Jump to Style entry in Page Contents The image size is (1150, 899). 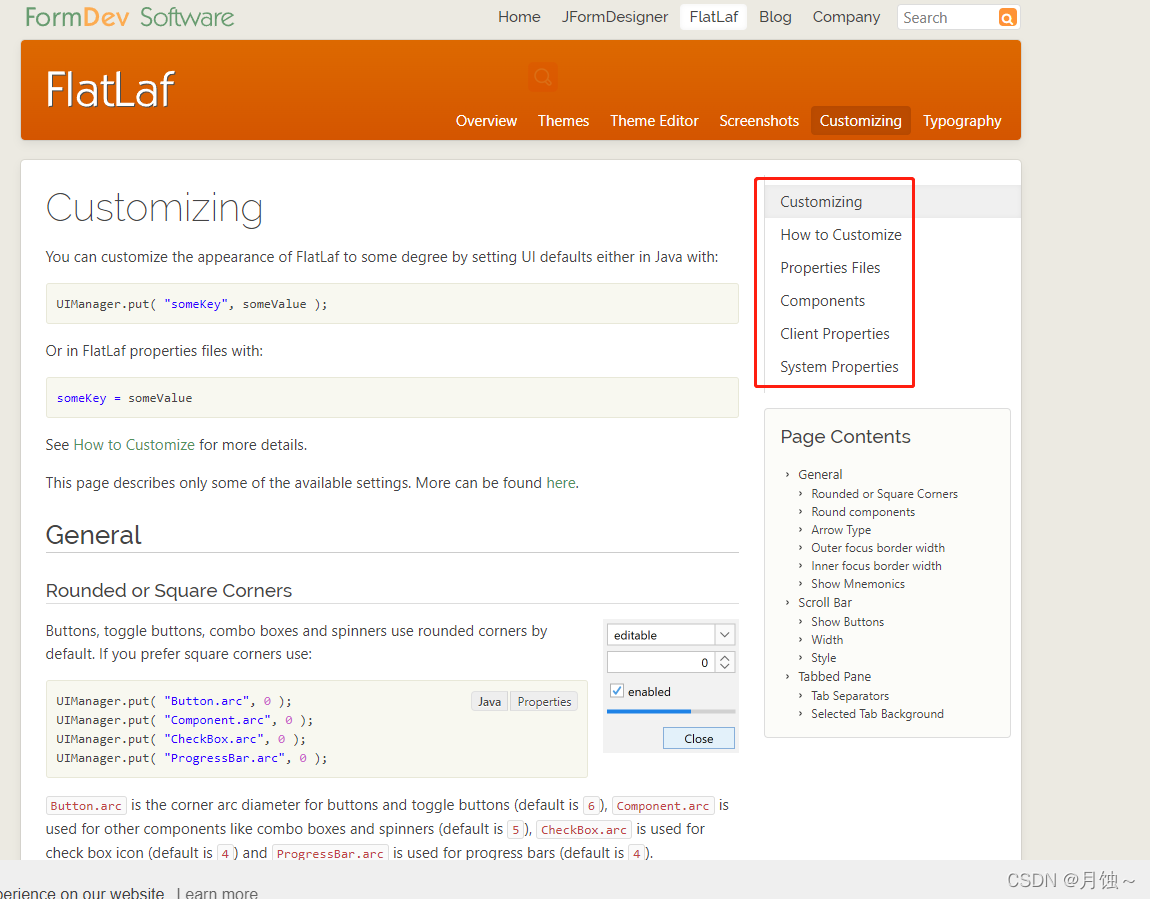[x=823, y=658]
